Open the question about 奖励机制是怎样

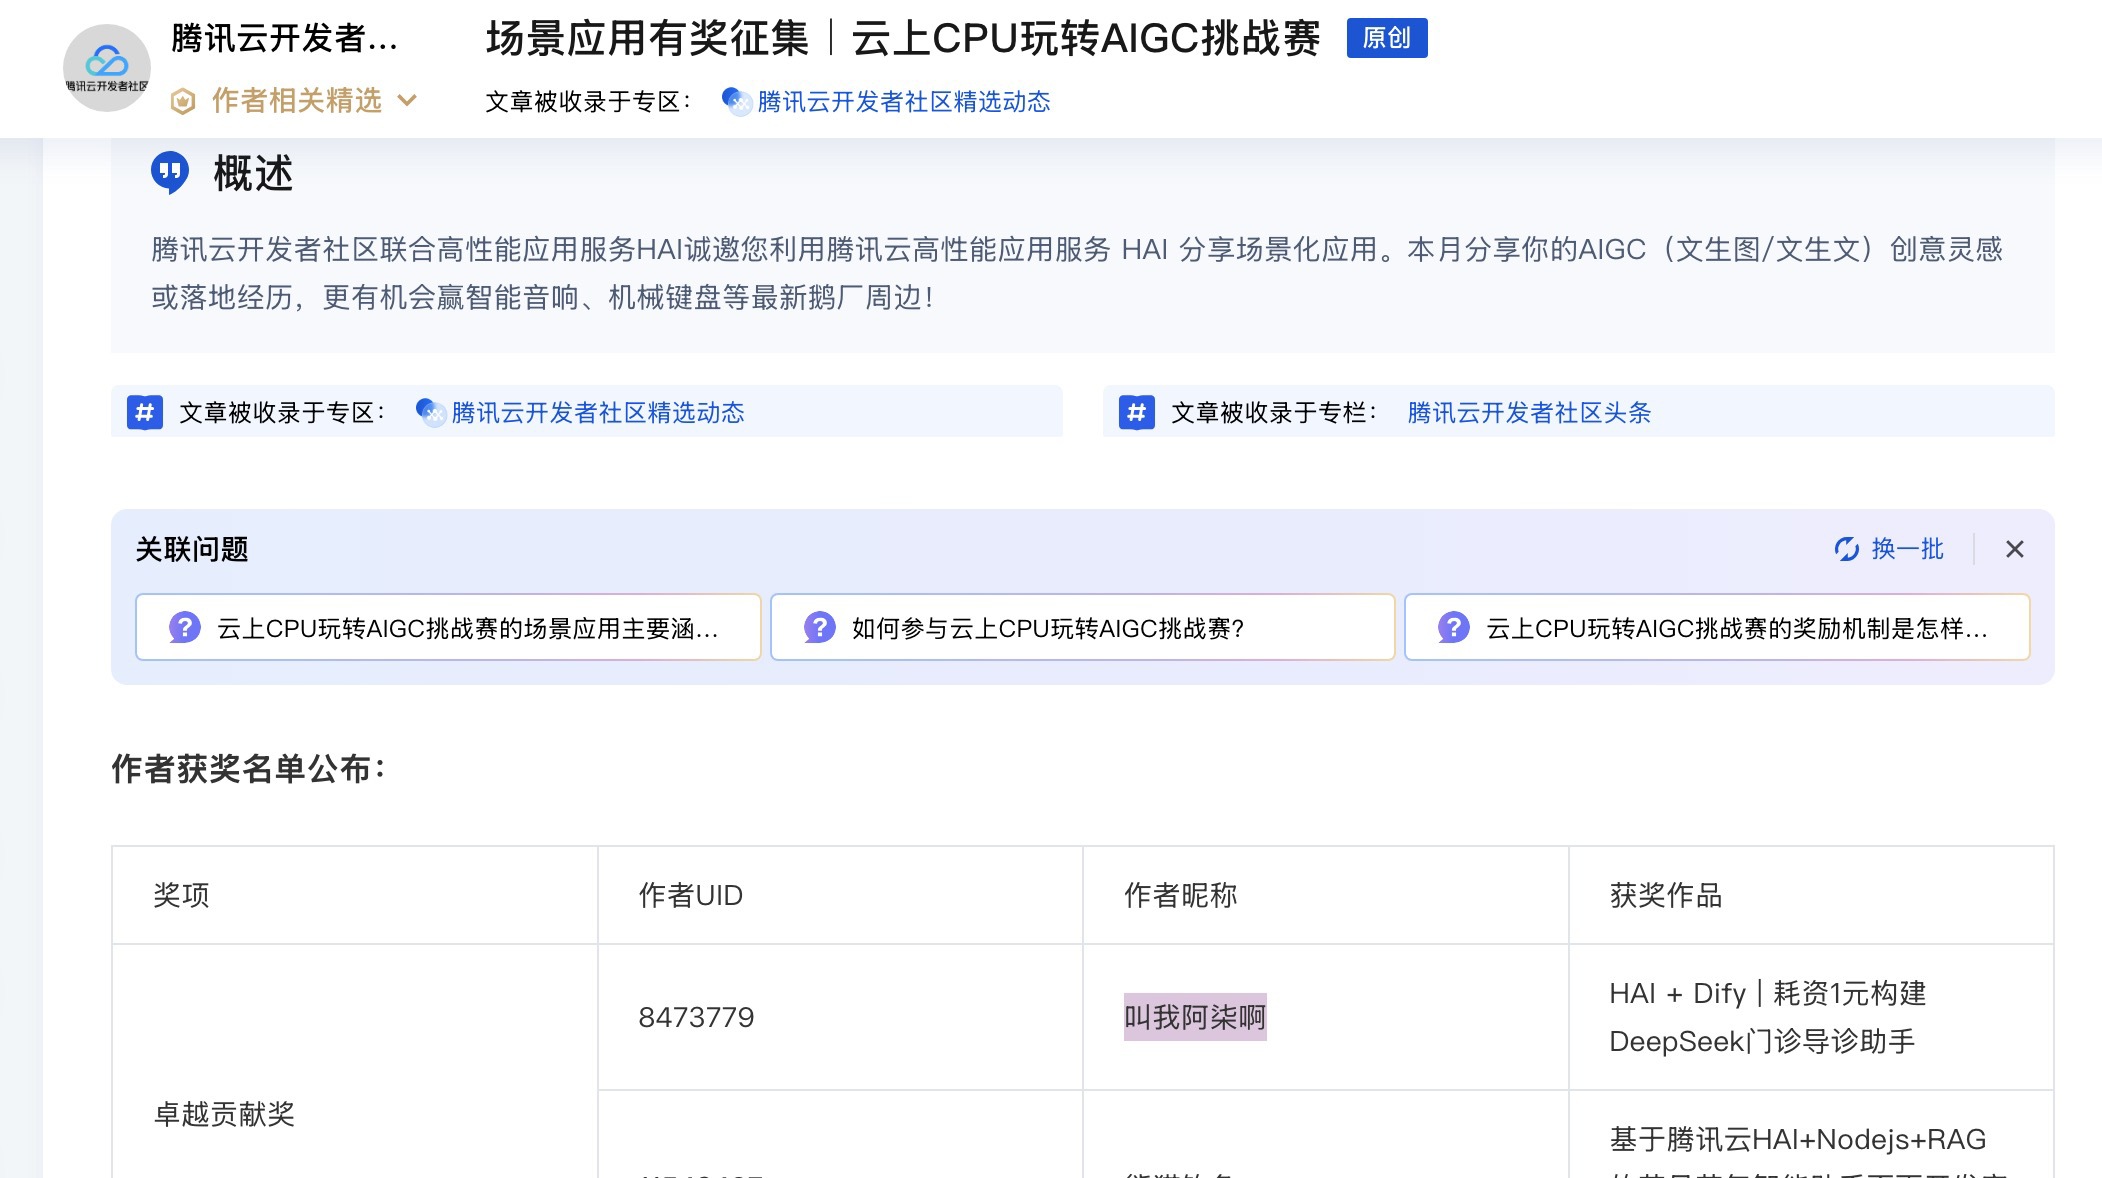click(1736, 628)
